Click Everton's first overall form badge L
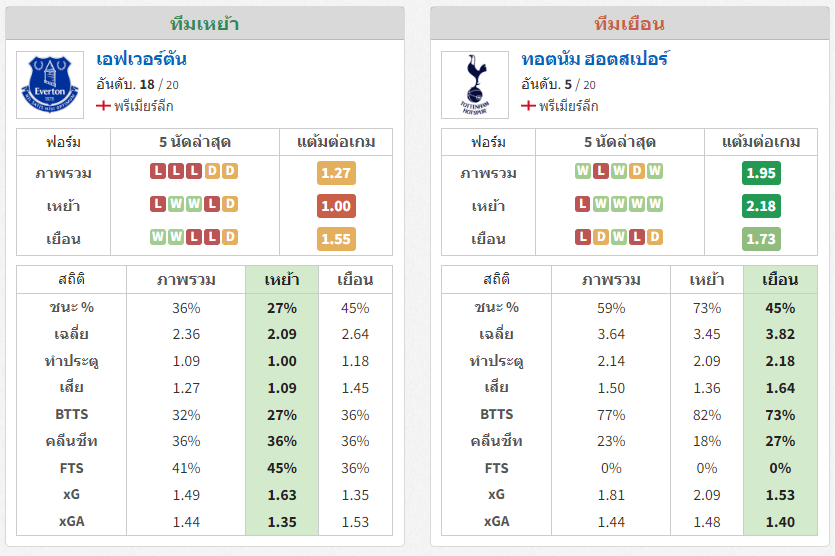The image size is (835, 556). [158, 171]
